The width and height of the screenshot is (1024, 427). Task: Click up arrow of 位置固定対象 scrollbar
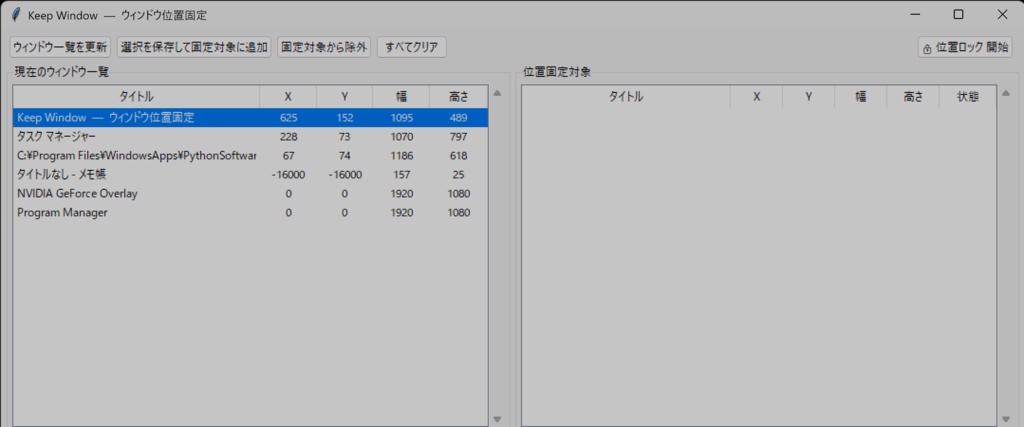pos(1006,93)
